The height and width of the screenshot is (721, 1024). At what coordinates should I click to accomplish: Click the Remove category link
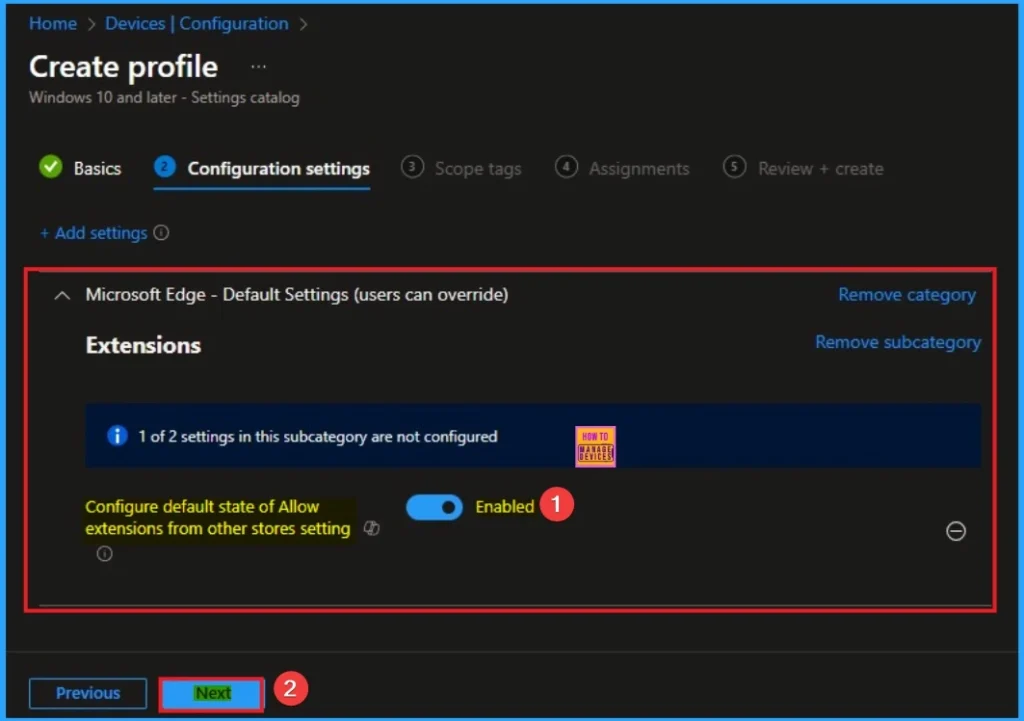pyautogui.click(x=906, y=294)
